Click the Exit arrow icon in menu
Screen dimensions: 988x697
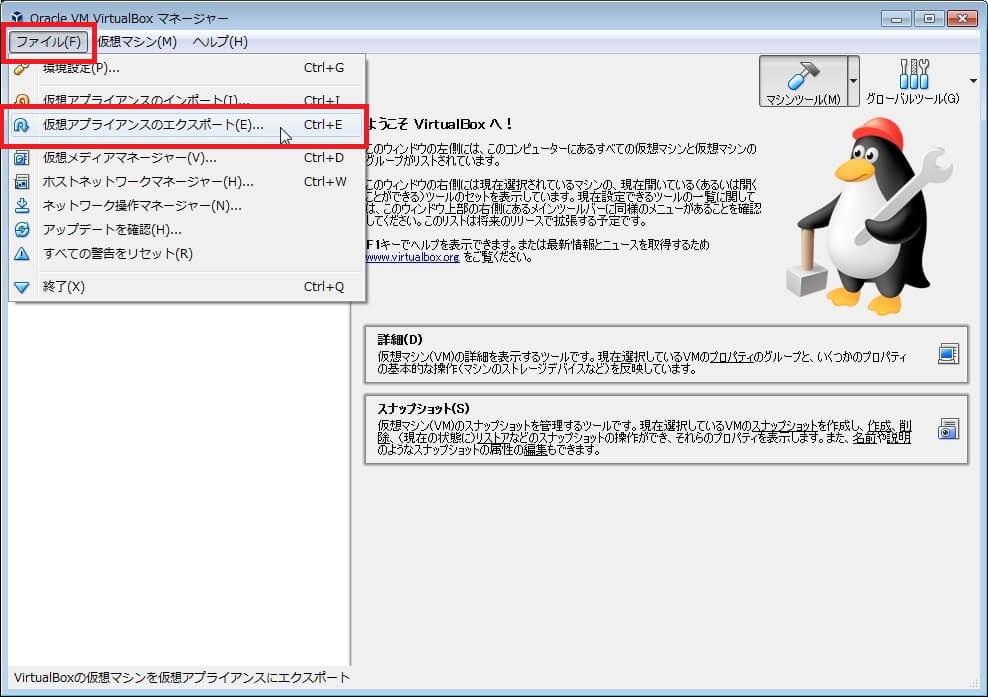click(22, 287)
